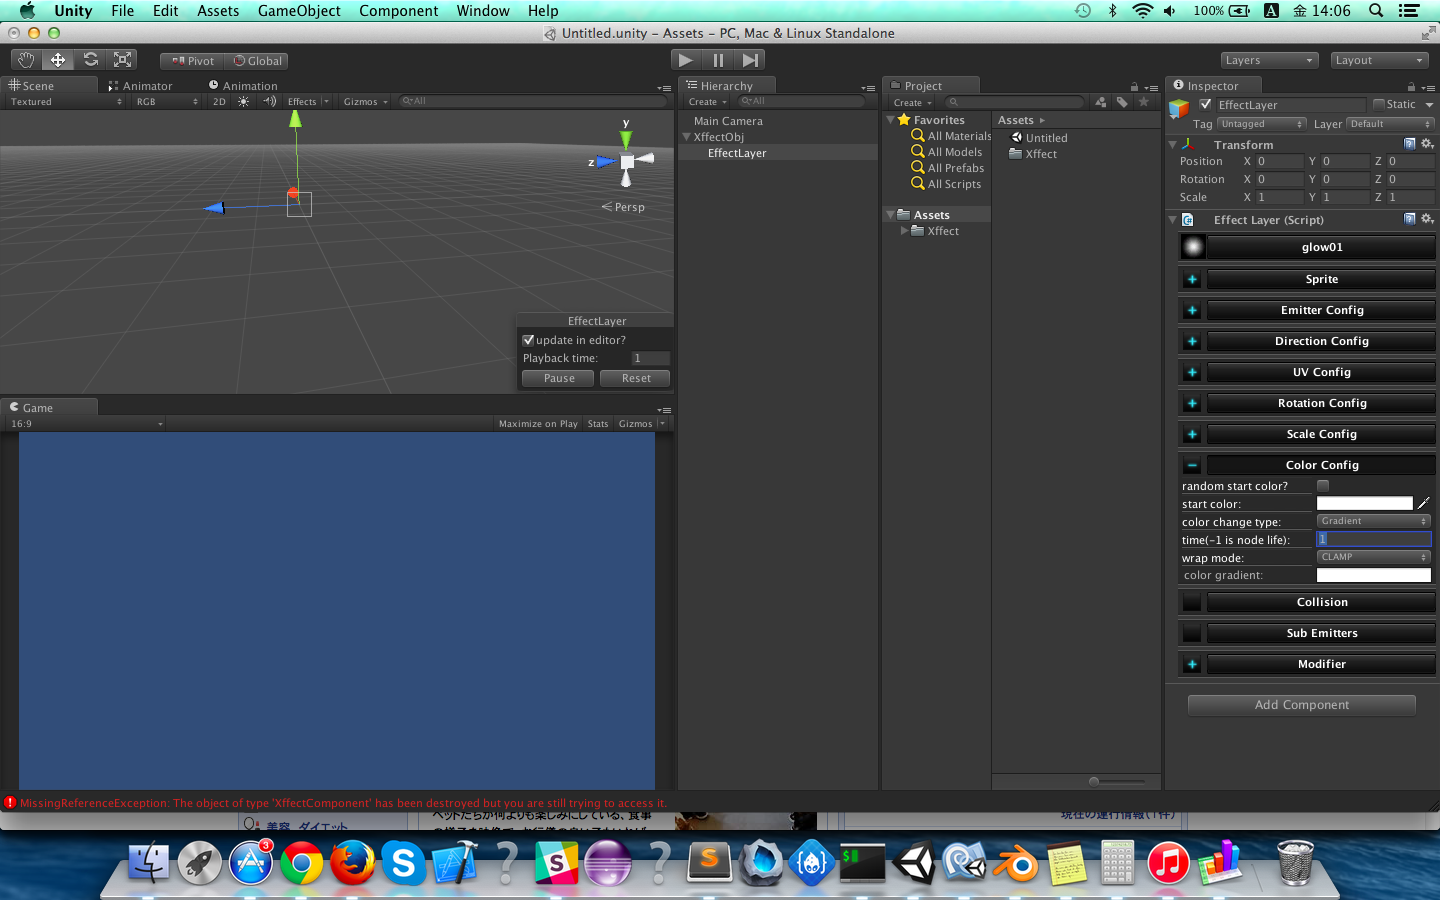Select the Hand tool in the toolbar
Image resolution: width=1440 pixels, height=900 pixels.
26,60
